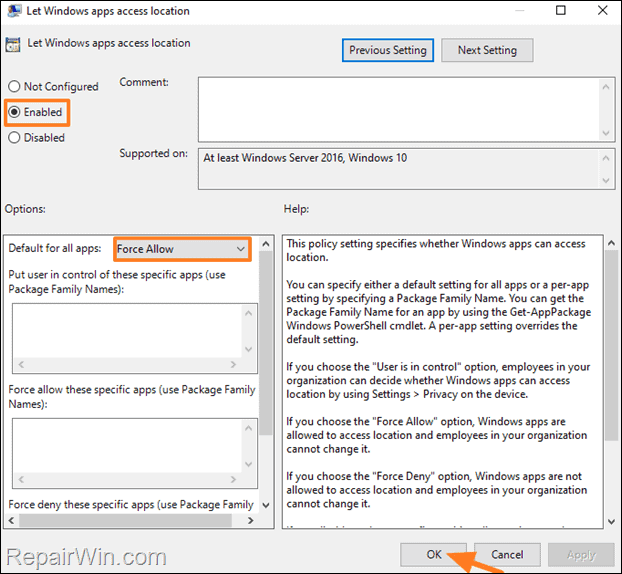
Task: Click the Next Setting button
Action: 487,50
